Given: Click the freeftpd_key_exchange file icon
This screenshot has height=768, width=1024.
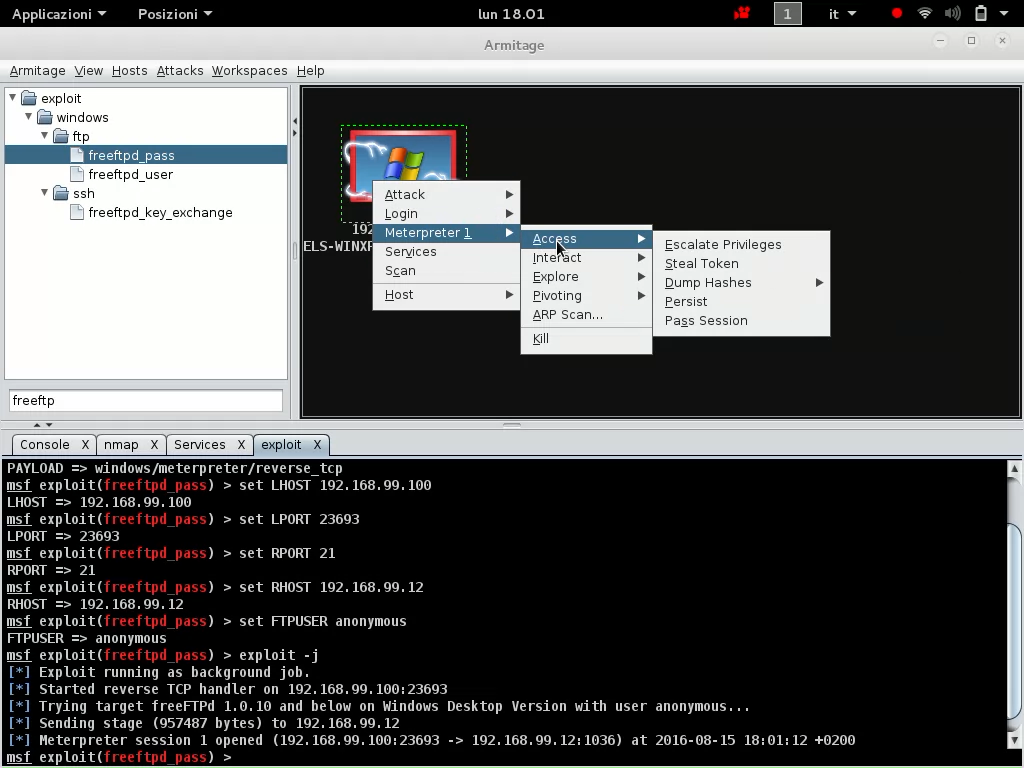Looking at the screenshot, I should click(x=77, y=212).
